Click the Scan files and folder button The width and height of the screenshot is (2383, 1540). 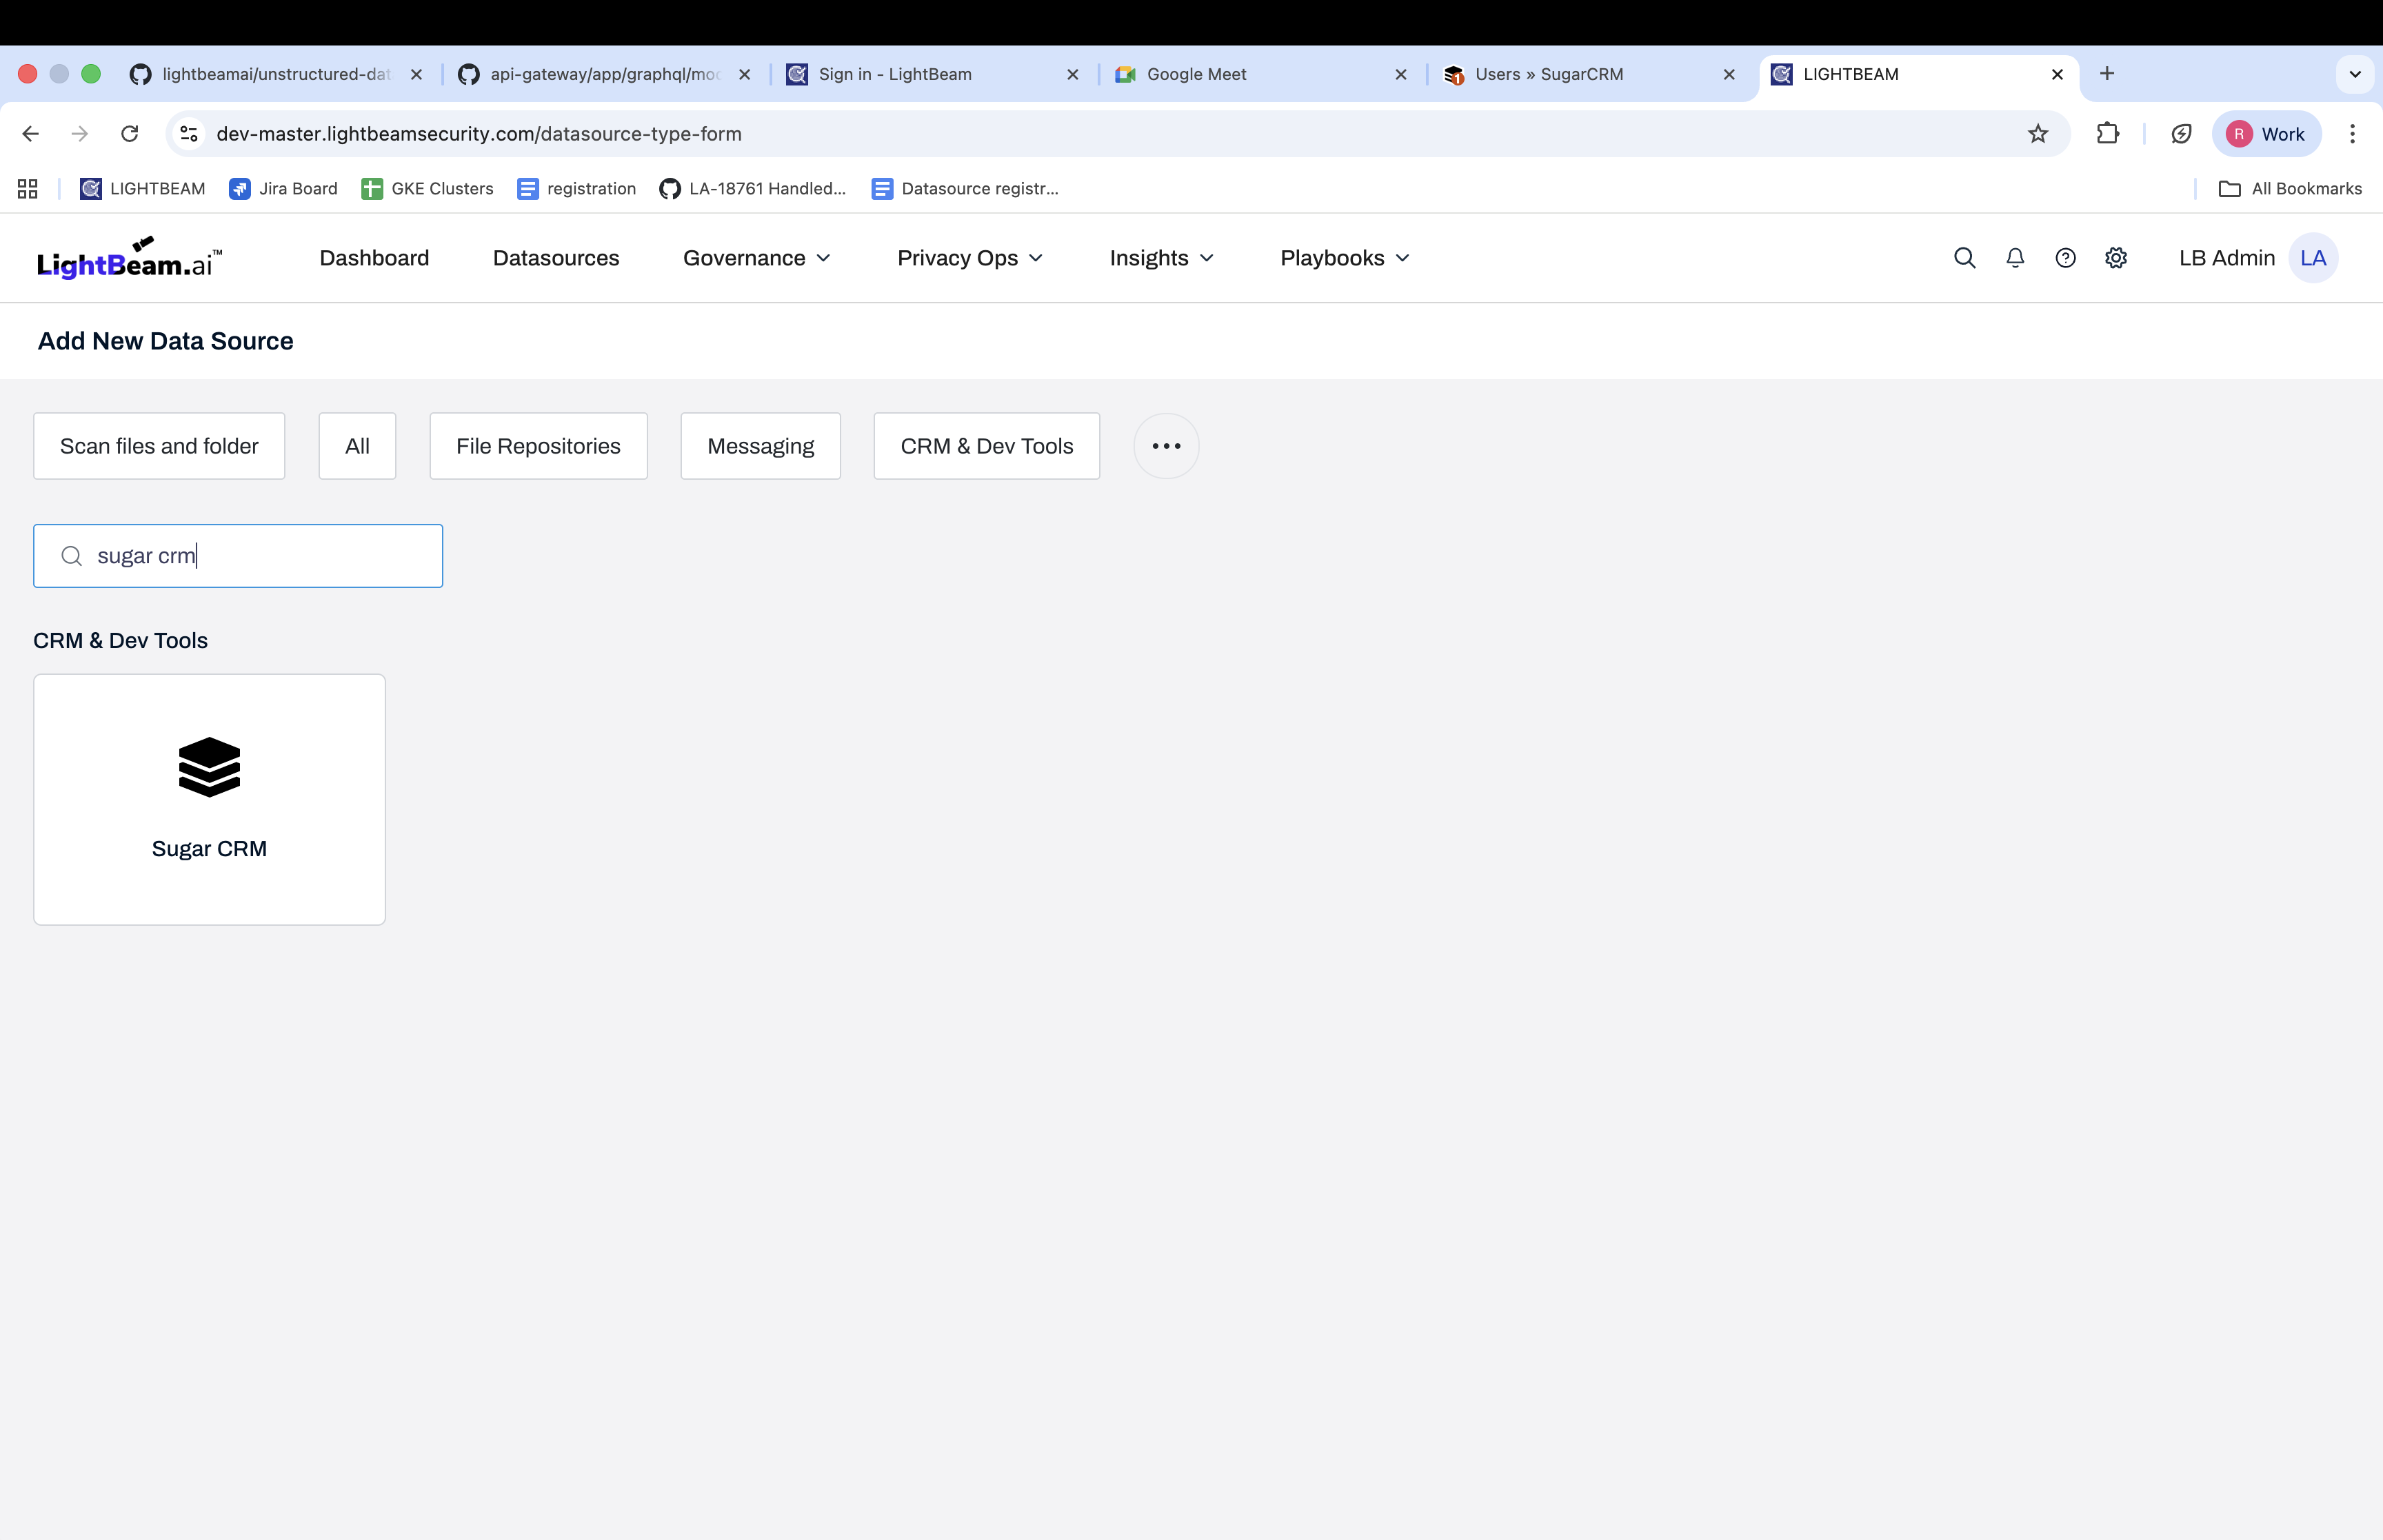[159, 446]
